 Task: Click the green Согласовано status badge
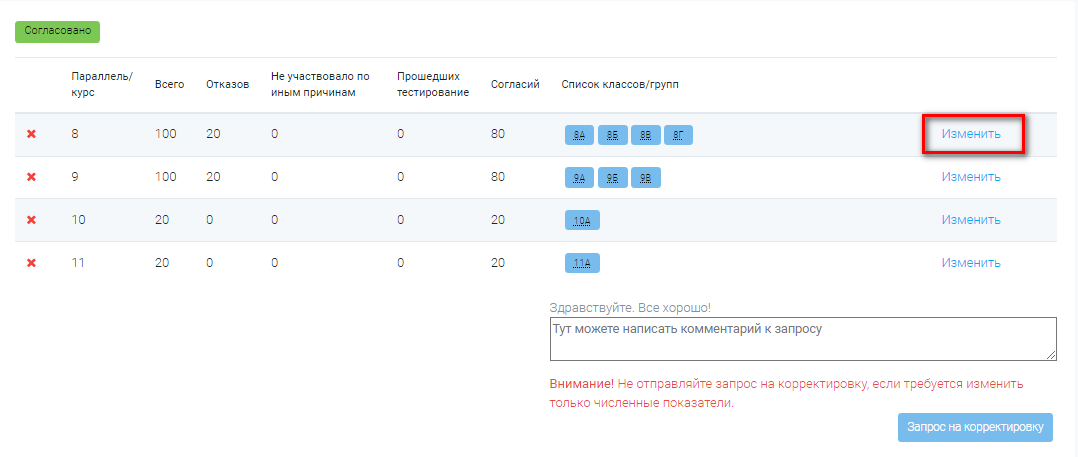[x=58, y=32]
